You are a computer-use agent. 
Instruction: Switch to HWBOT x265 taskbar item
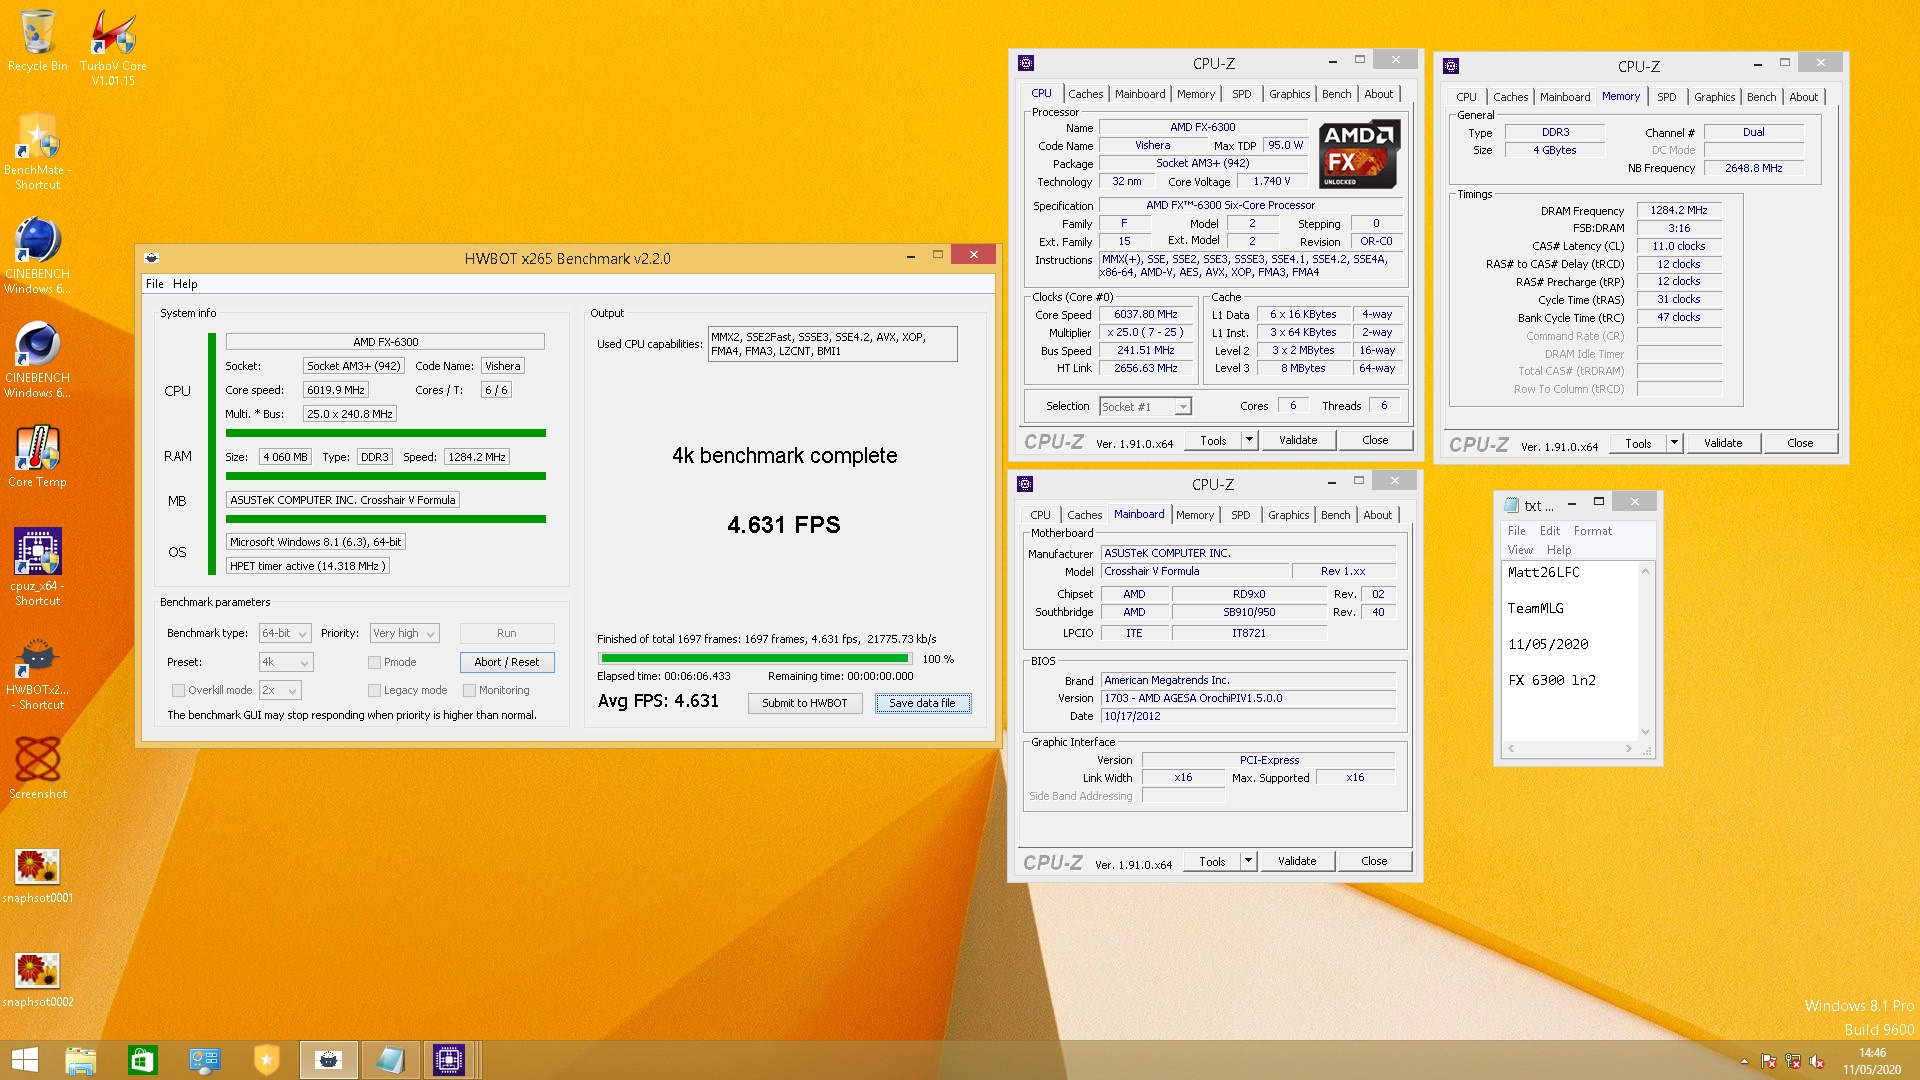[328, 1060]
